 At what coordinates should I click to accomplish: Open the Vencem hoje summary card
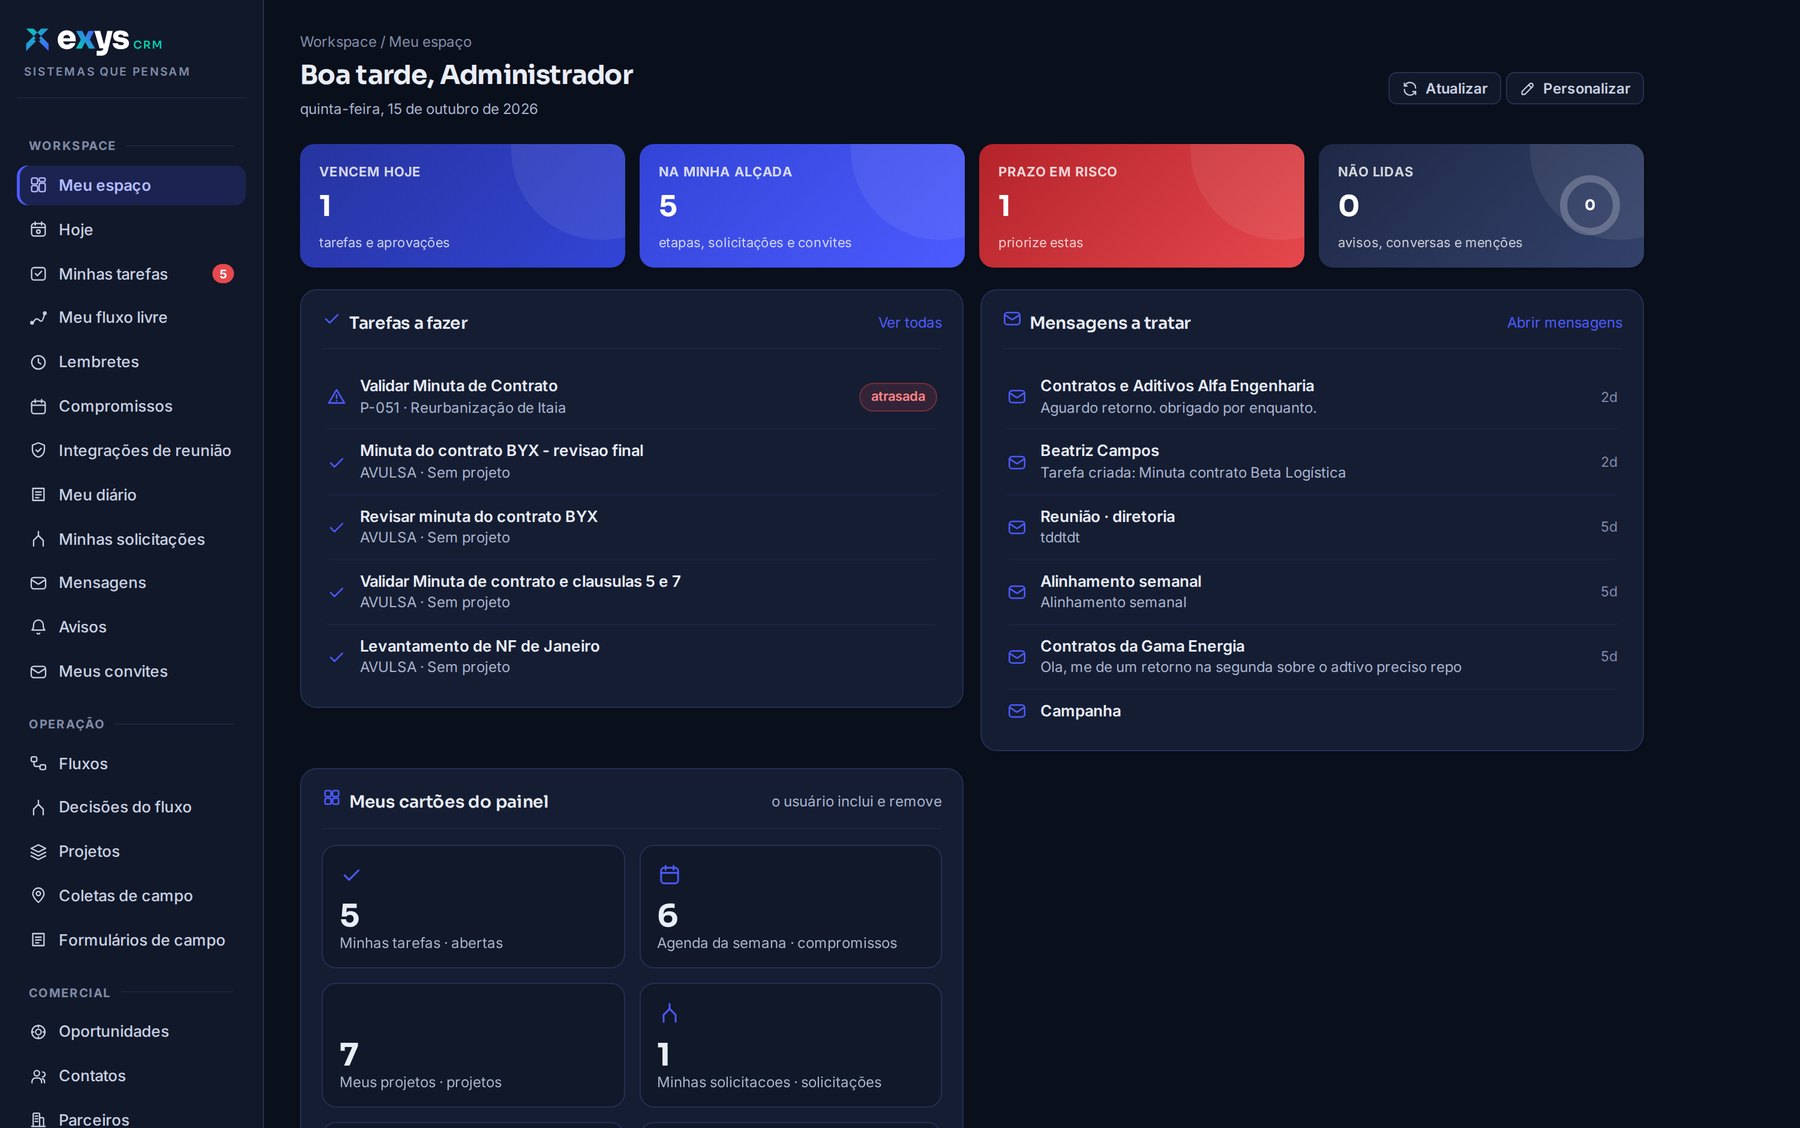[462, 206]
